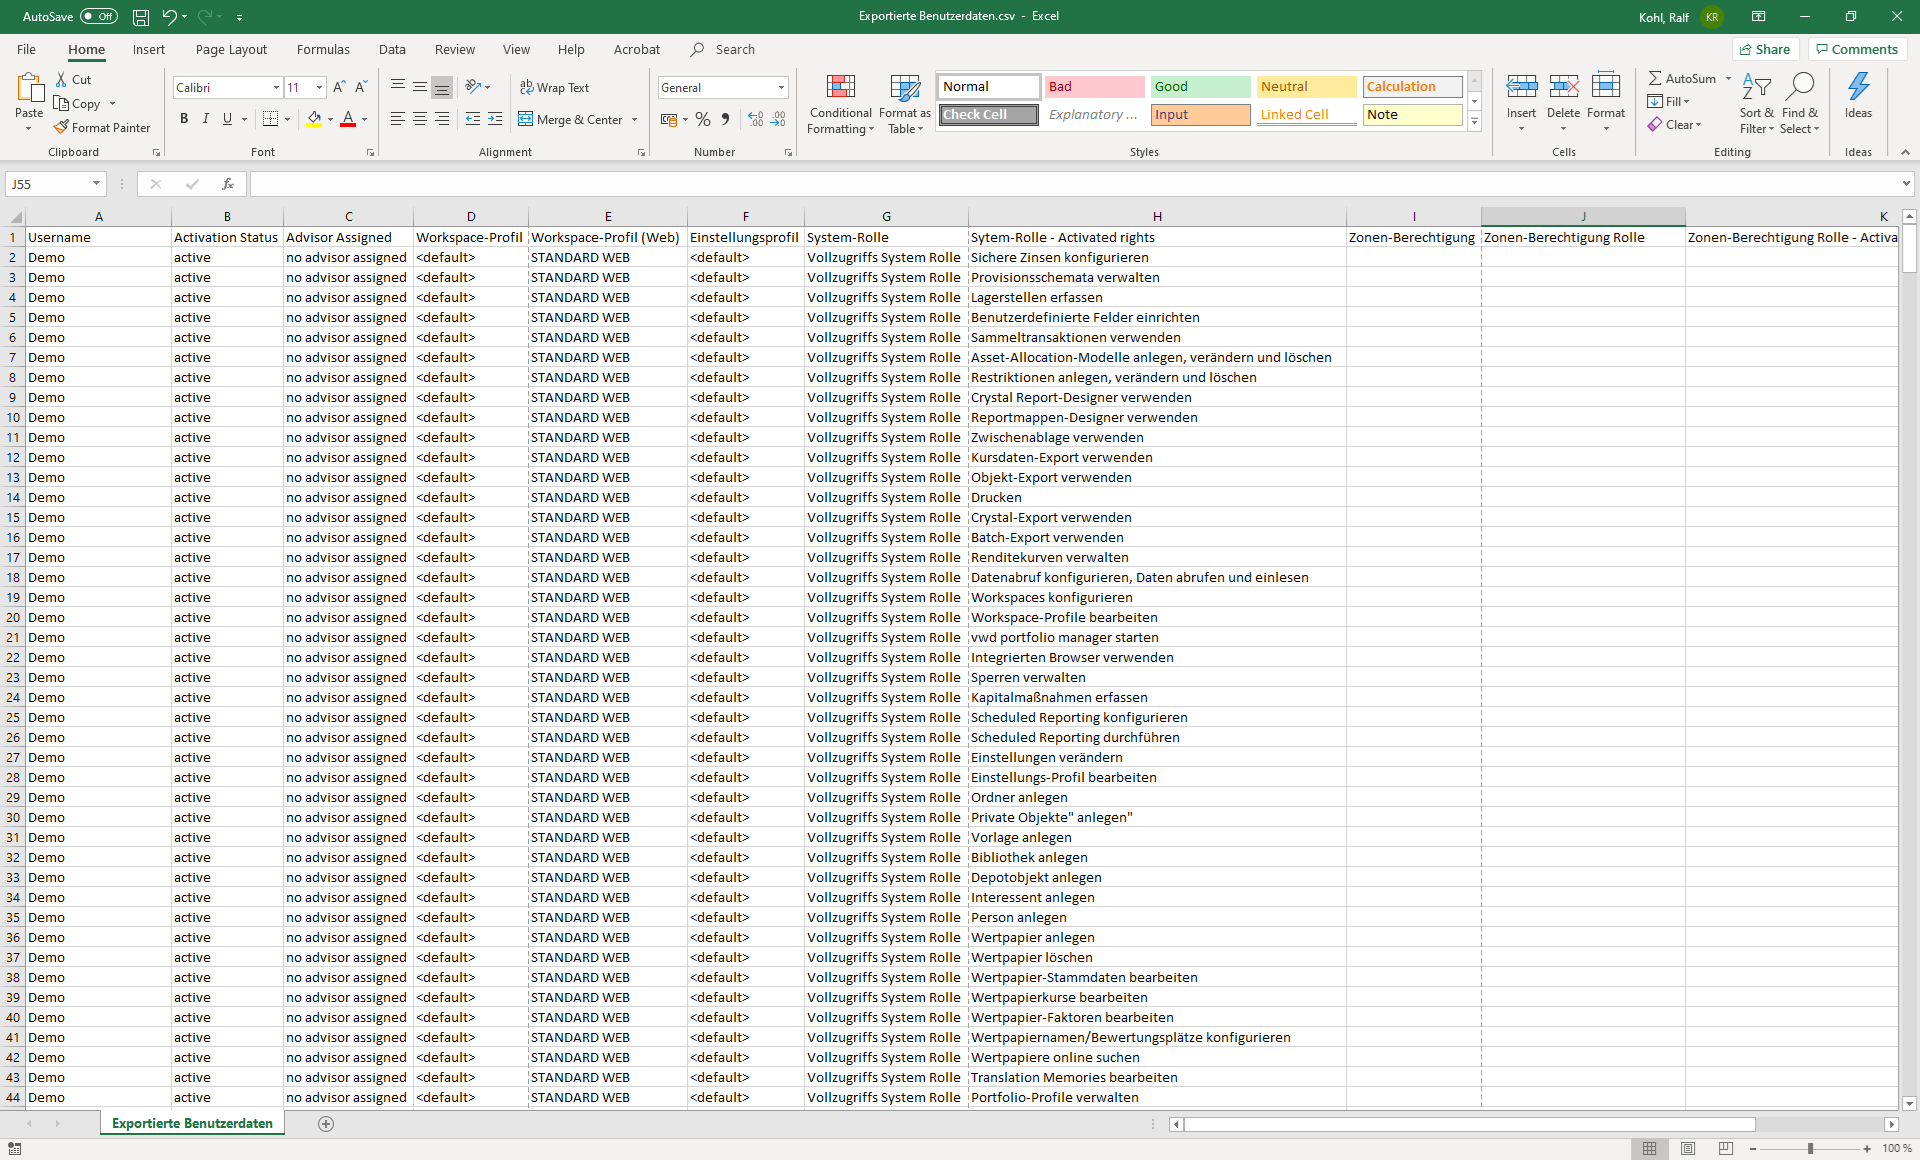Open Conditional Formatting menu
1920x1160 pixels.
[840, 103]
